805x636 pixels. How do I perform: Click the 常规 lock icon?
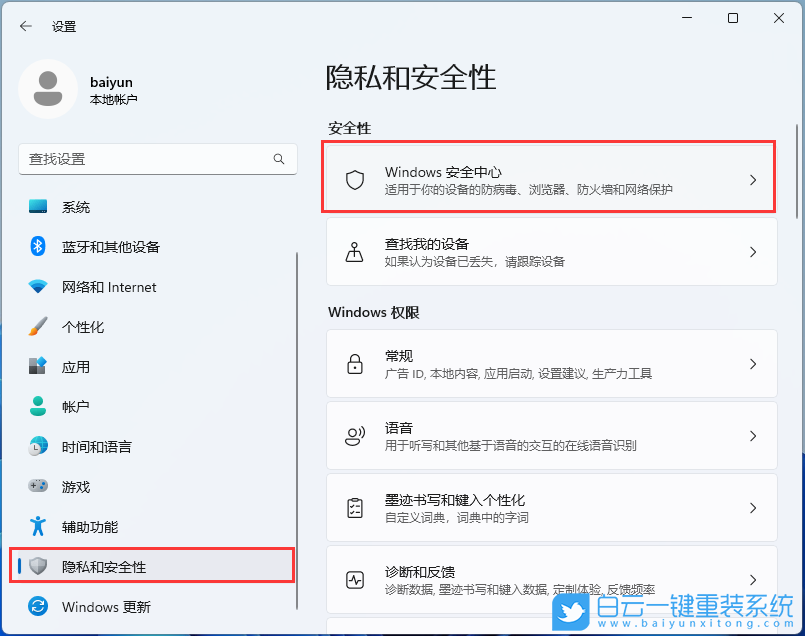(355, 363)
